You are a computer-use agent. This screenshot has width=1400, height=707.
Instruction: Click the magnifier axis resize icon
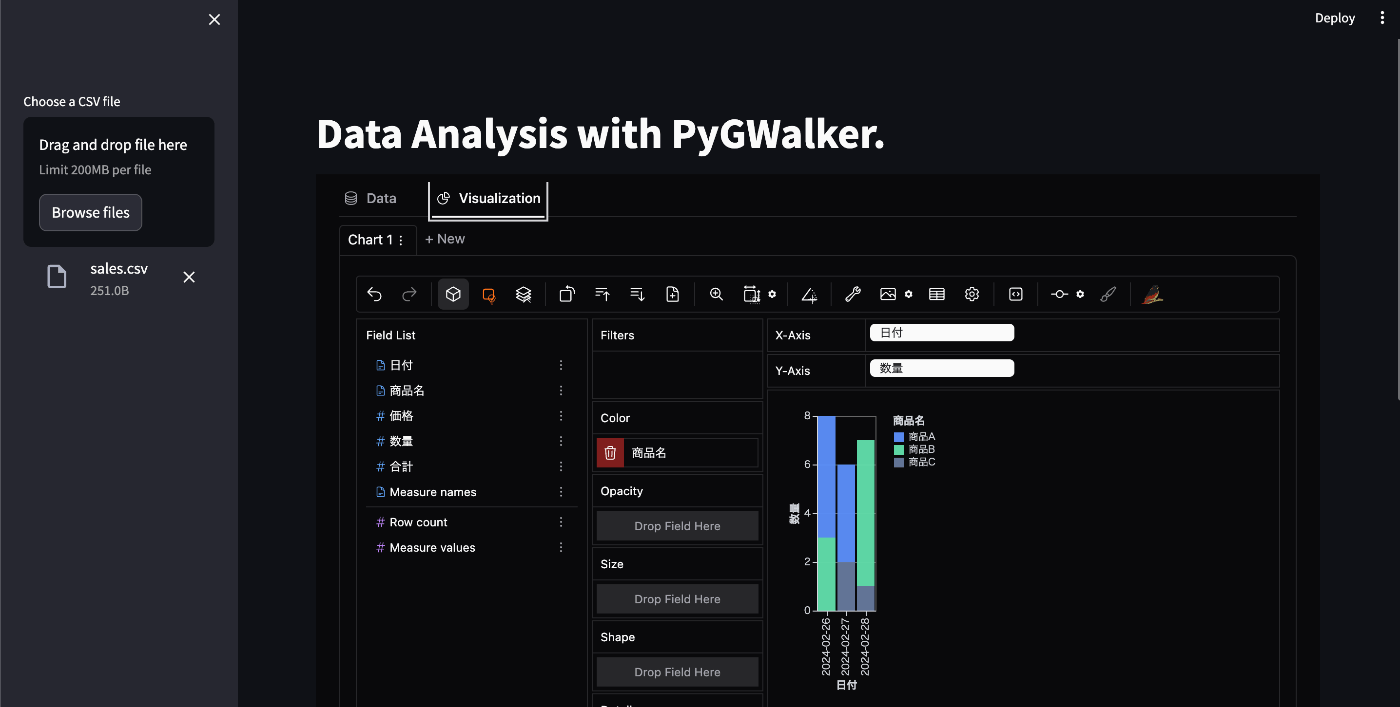[x=716, y=294]
